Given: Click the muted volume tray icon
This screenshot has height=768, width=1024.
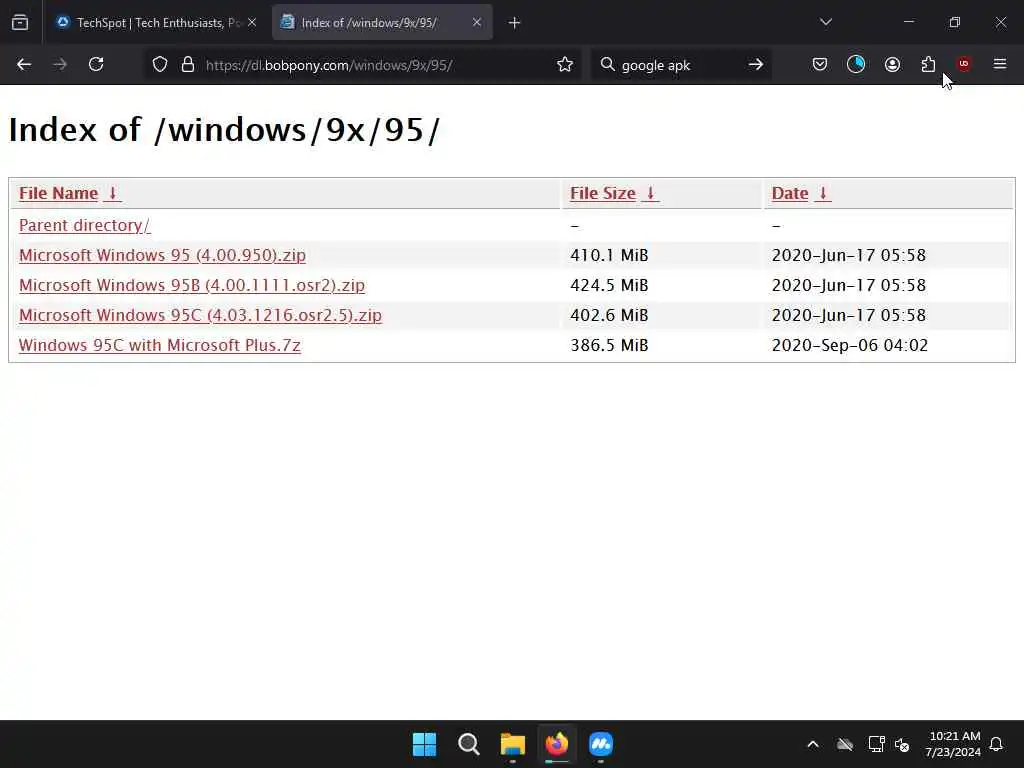Looking at the screenshot, I should point(903,744).
